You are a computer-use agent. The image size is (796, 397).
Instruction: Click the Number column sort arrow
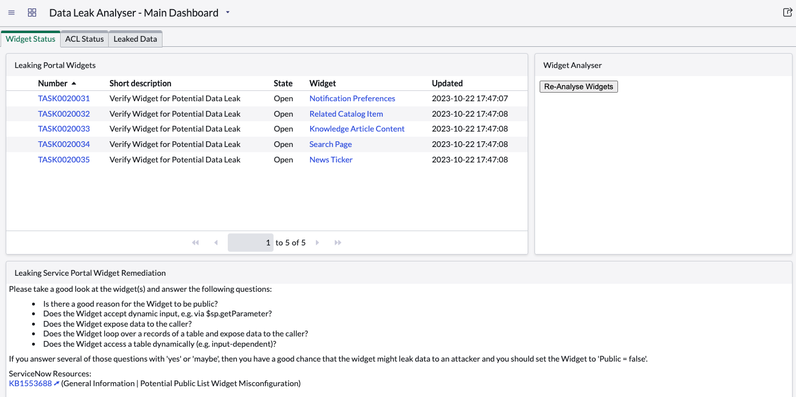(x=74, y=83)
